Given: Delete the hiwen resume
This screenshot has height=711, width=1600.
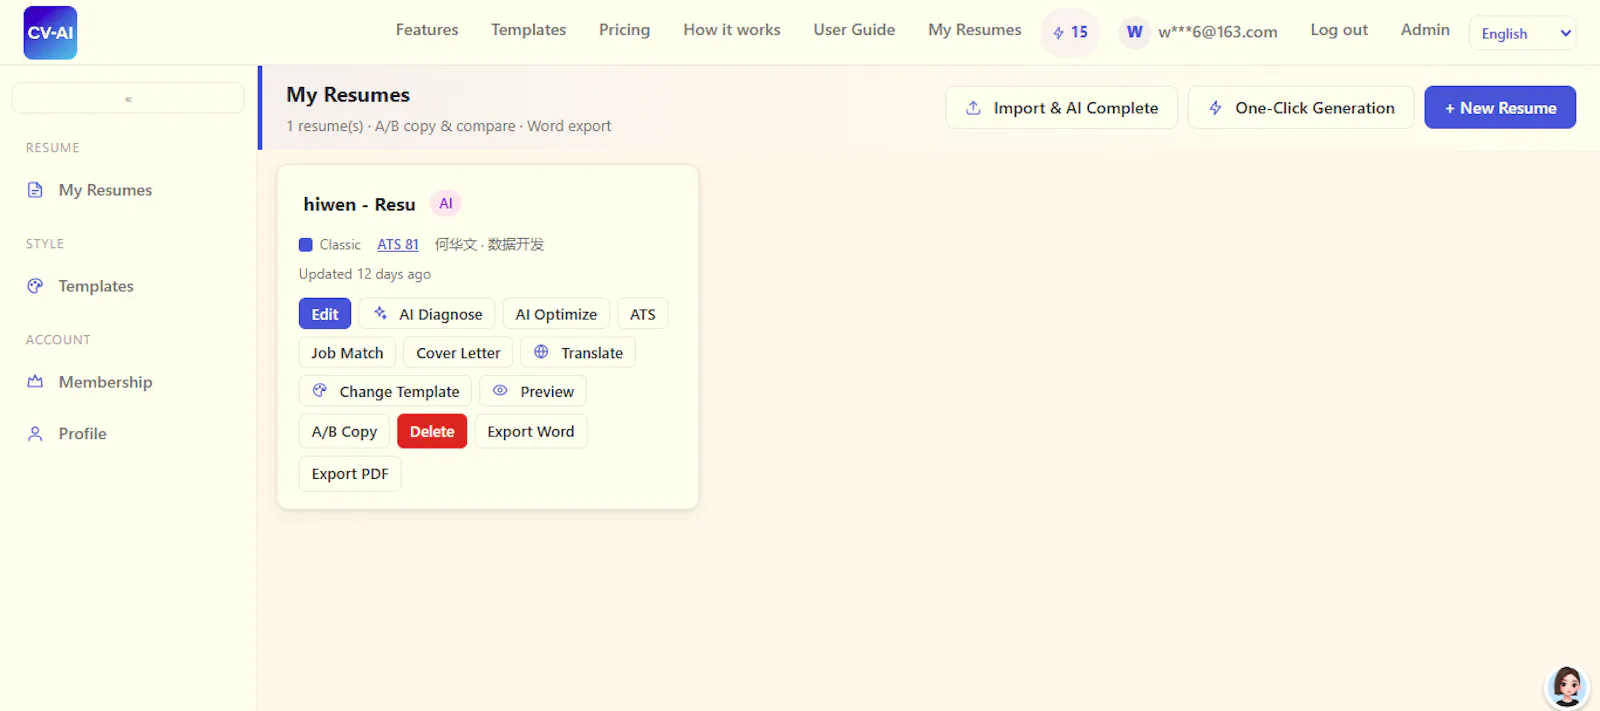Looking at the screenshot, I should pos(432,432).
